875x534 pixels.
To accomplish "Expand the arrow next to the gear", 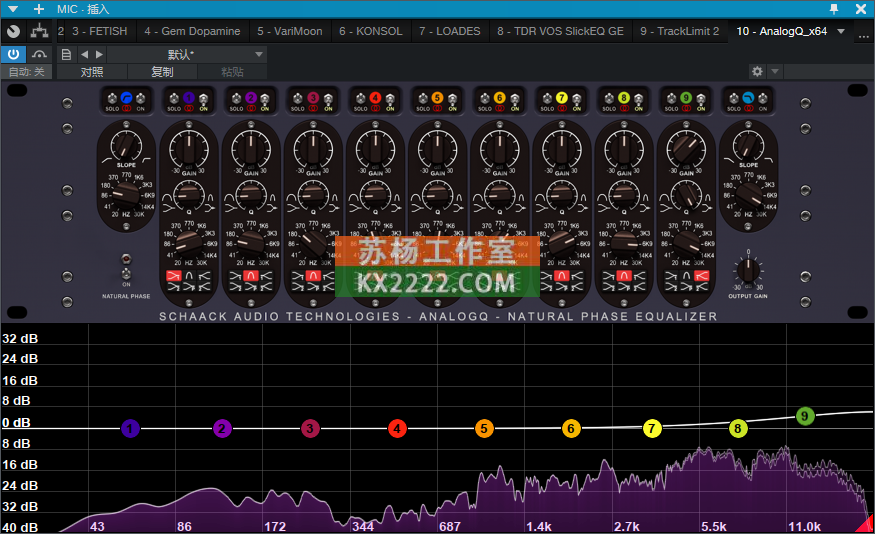I will [775, 71].
